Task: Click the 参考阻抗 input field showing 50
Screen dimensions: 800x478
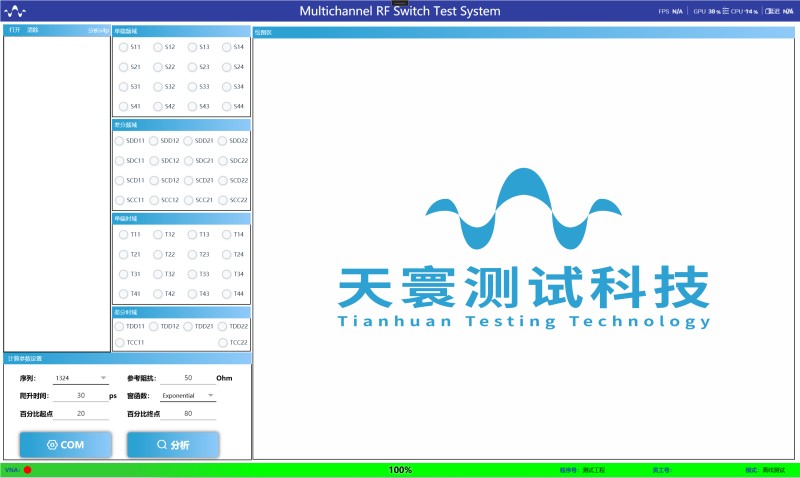Action: 188,379
